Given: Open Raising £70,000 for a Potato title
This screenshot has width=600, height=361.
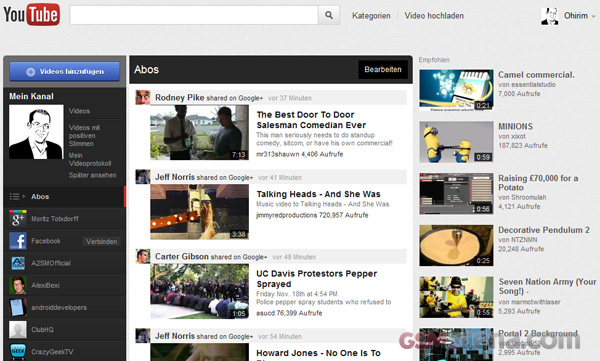Looking at the screenshot, I should coord(538,183).
